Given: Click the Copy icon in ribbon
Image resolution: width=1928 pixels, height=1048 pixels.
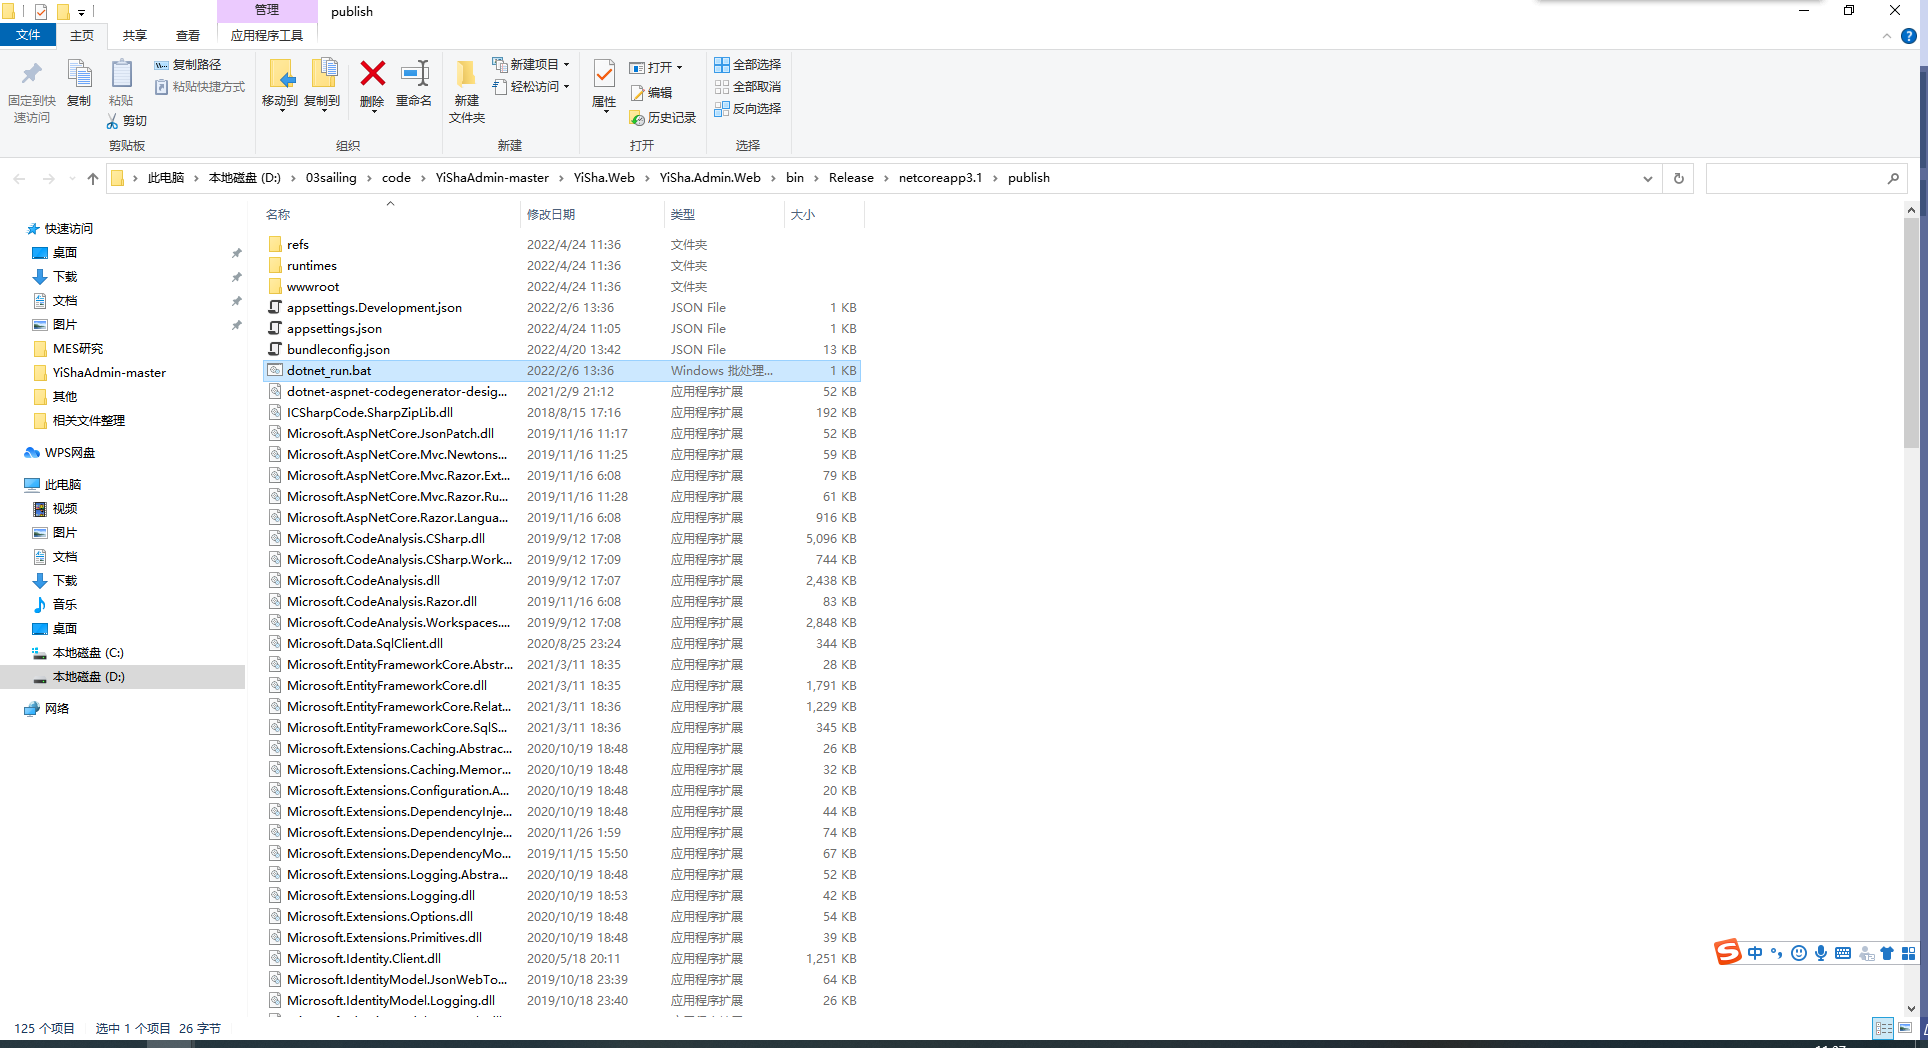Looking at the screenshot, I should coord(79,74).
